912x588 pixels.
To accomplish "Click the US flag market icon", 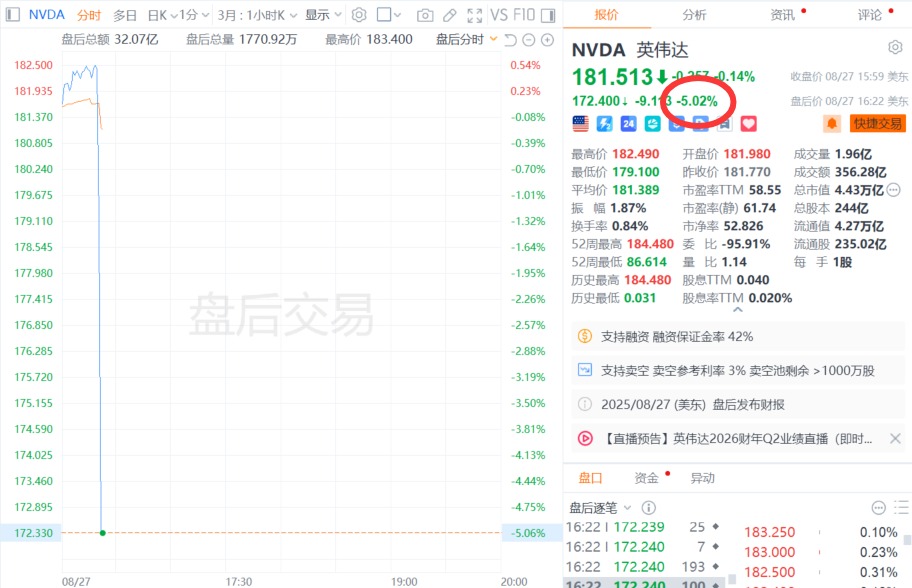I will coord(580,123).
